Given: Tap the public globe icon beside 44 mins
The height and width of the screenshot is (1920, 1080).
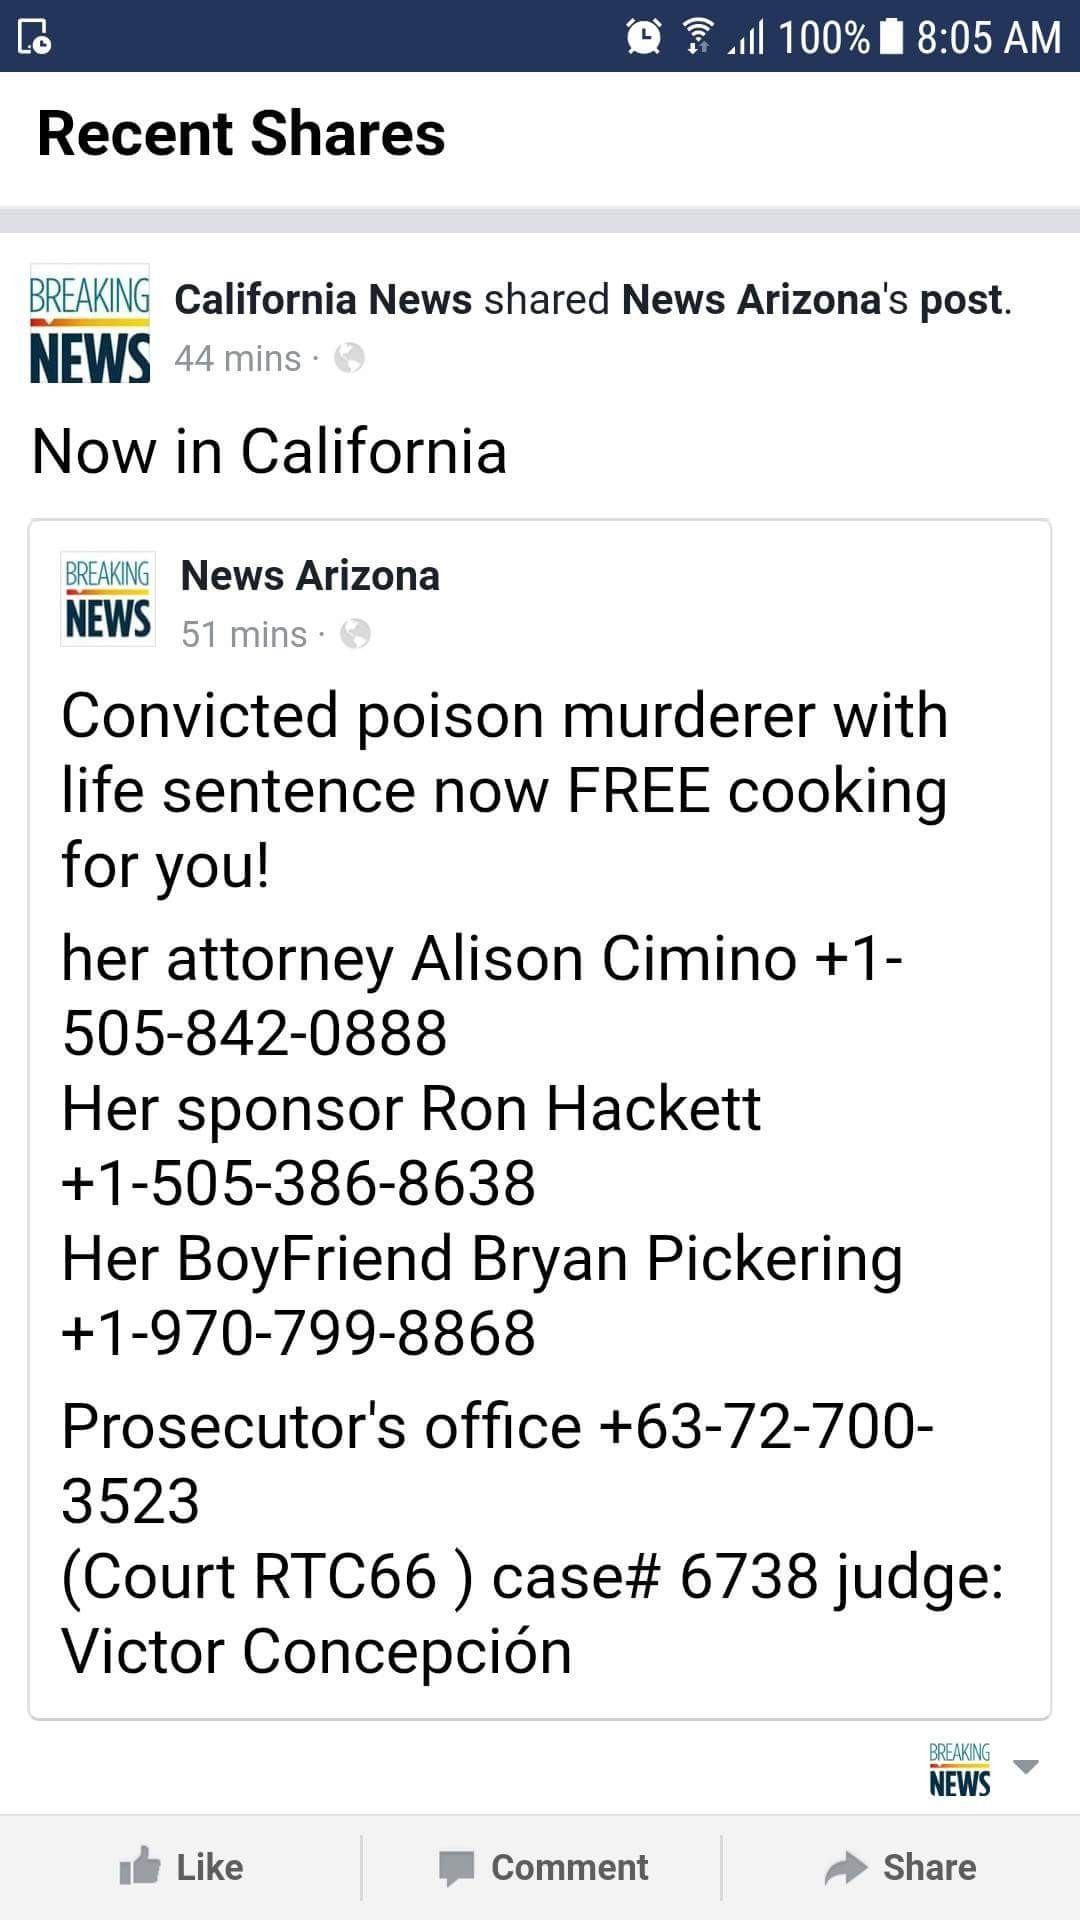Looking at the screenshot, I should coord(349,358).
